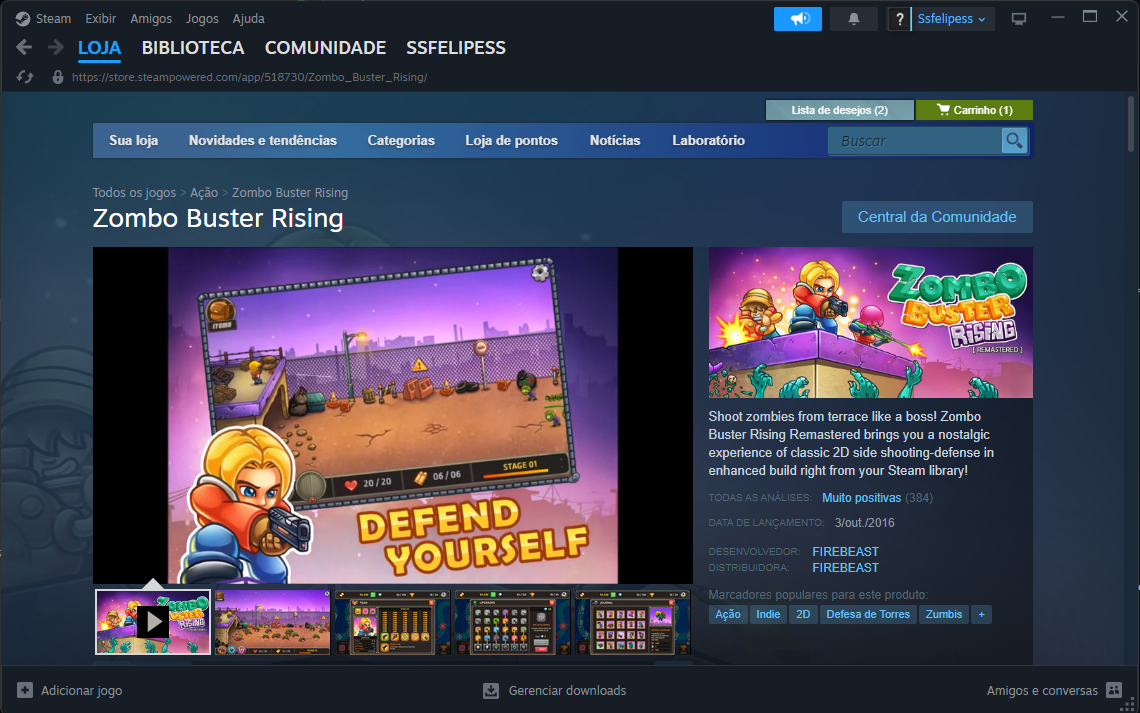Open the Notícias page
The height and width of the screenshot is (713, 1140).
point(615,140)
